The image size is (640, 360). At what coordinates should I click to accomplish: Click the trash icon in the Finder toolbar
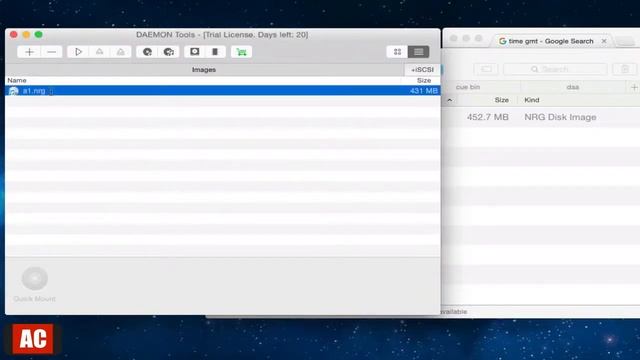pos(625,69)
